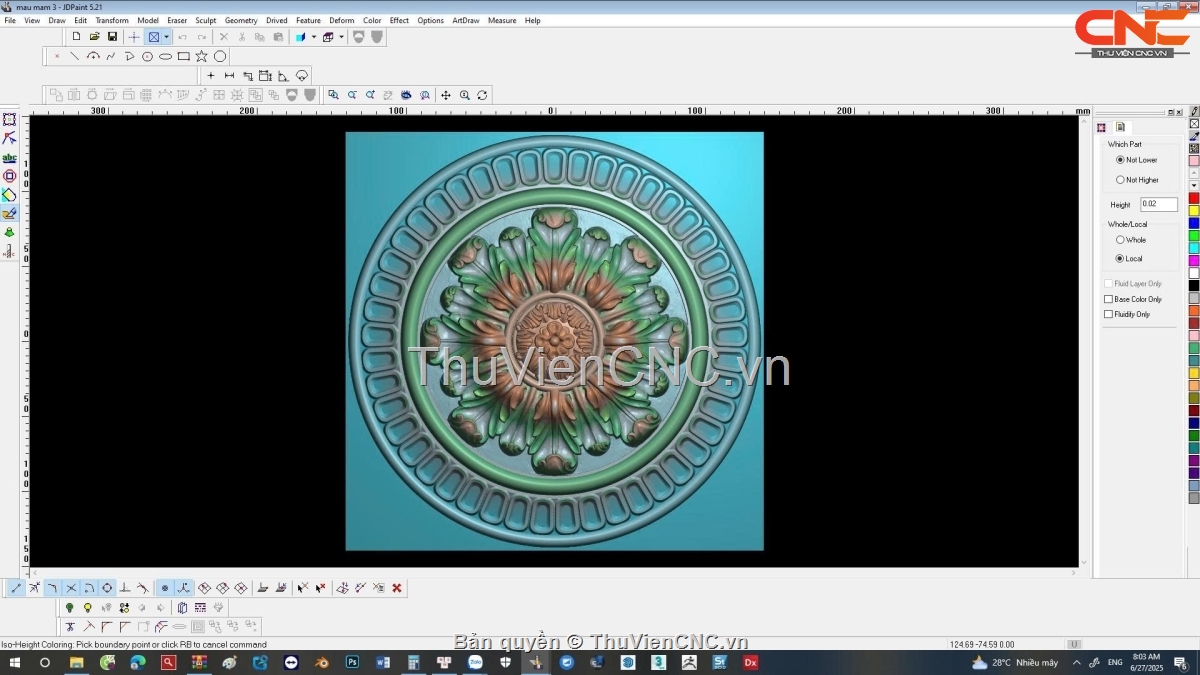Open the Sculpt menu
The image size is (1200, 675).
[206, 20]
